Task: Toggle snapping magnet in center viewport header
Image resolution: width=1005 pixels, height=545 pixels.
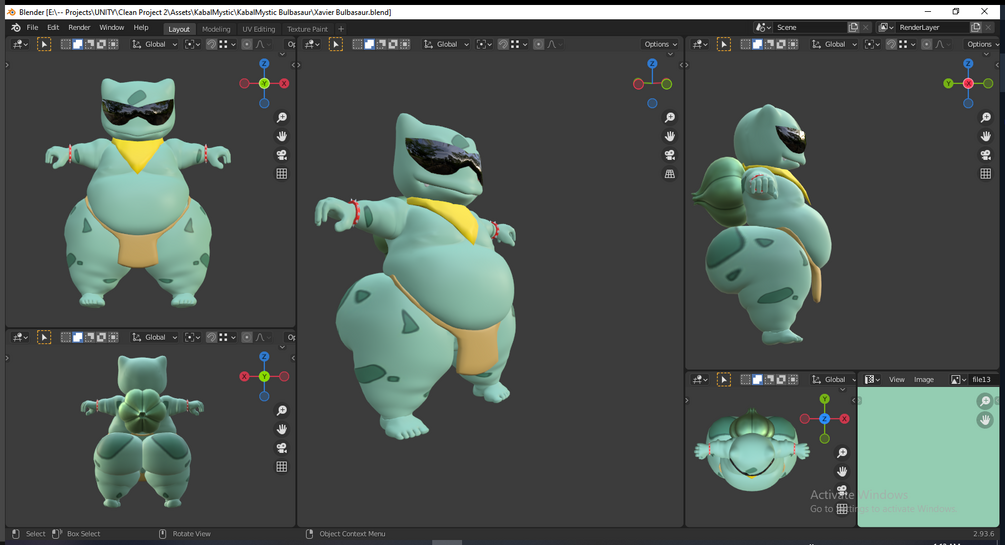Action: 503,44
